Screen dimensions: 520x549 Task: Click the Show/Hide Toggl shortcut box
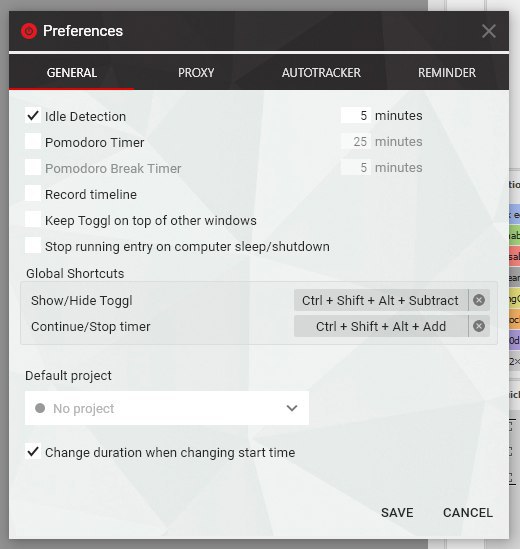(381, 300)
